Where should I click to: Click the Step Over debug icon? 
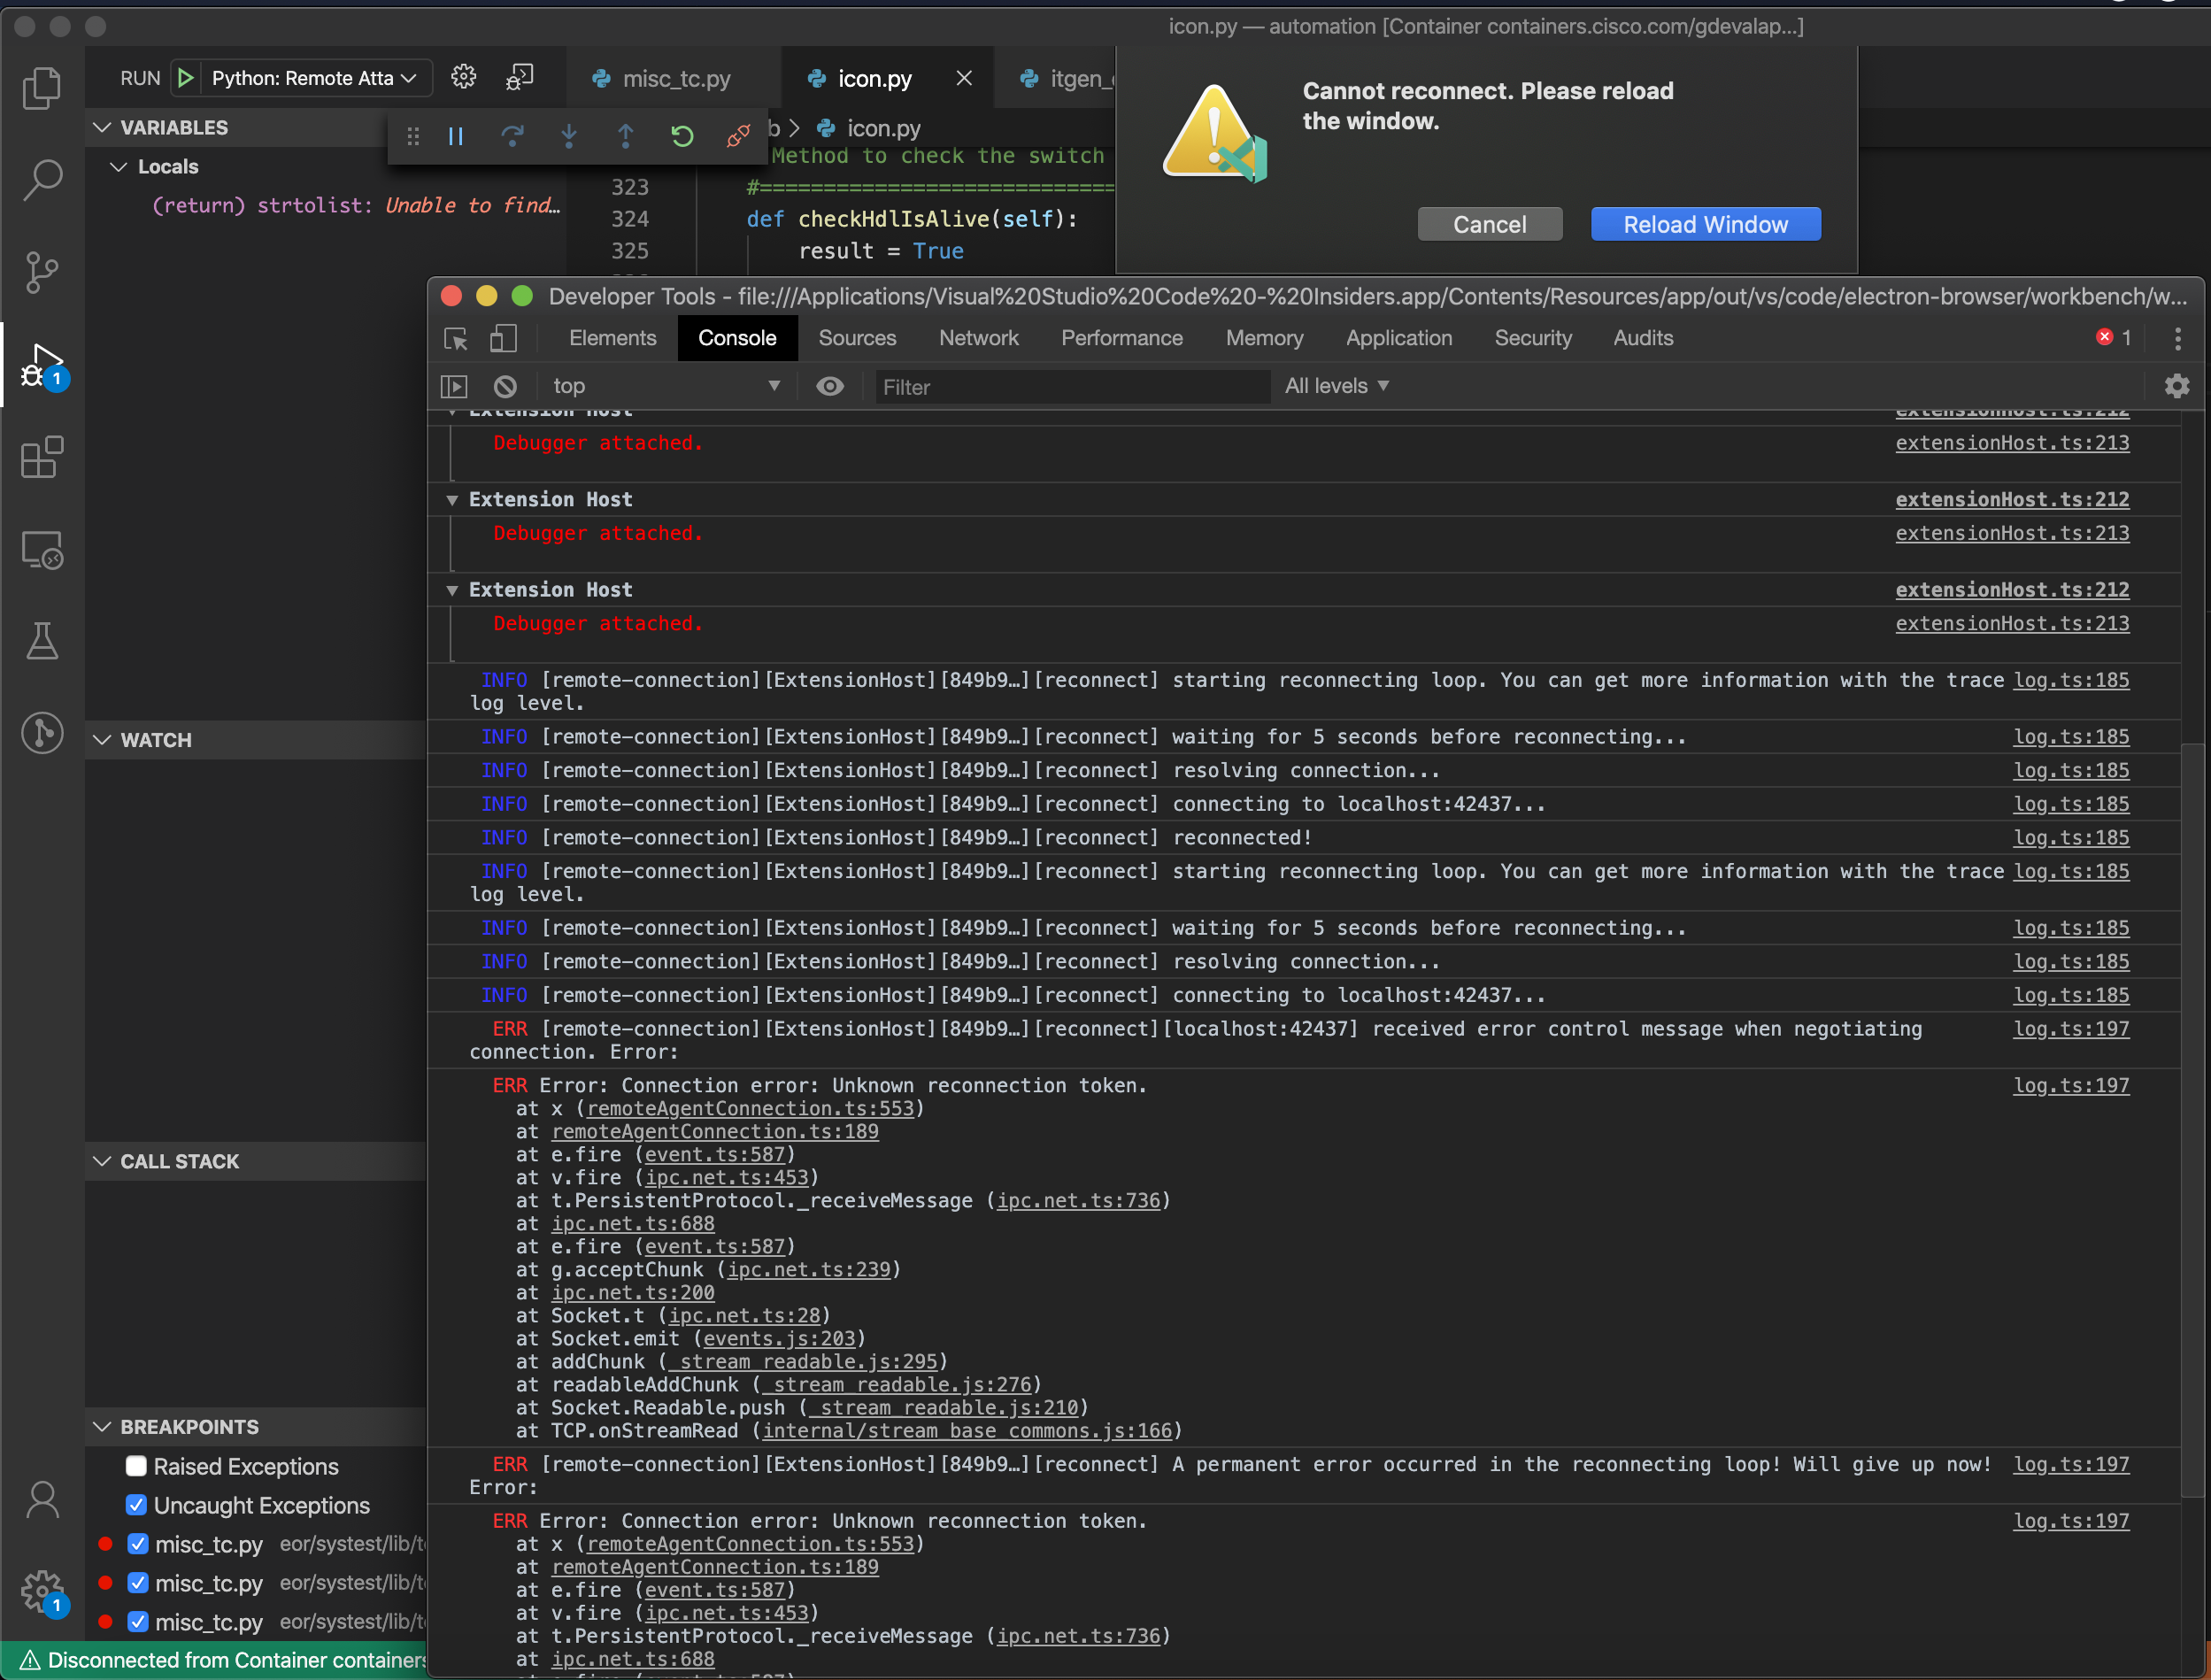(x=513, y=136)
